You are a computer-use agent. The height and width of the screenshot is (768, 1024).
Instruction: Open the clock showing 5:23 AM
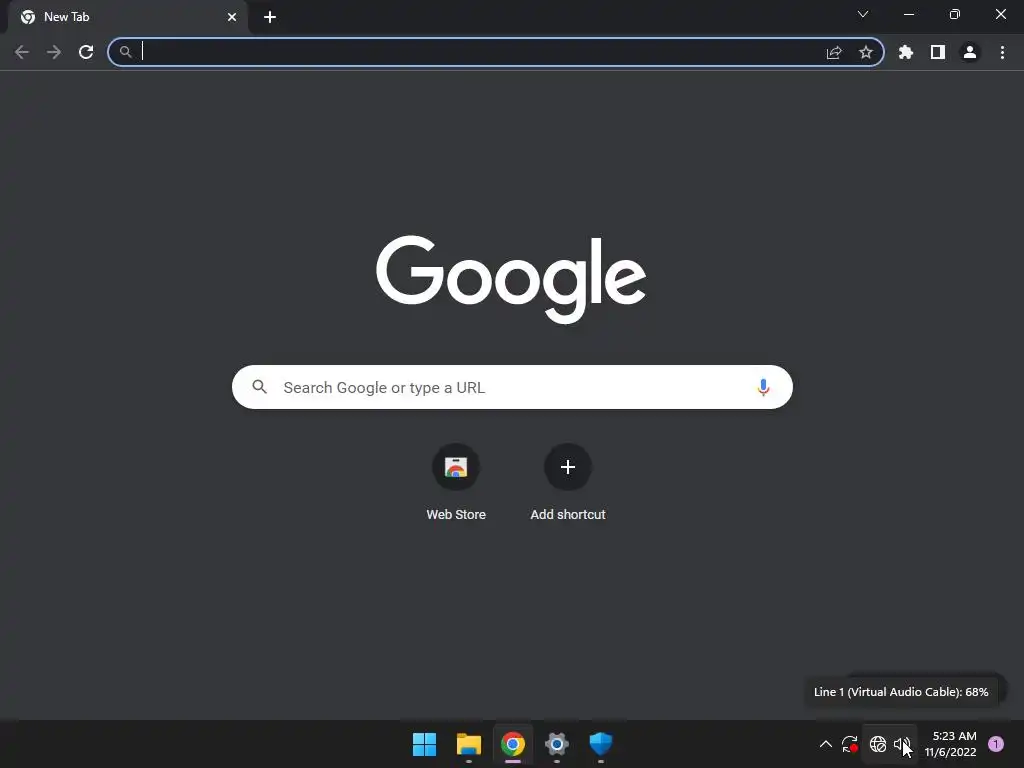tap(950, 744)
